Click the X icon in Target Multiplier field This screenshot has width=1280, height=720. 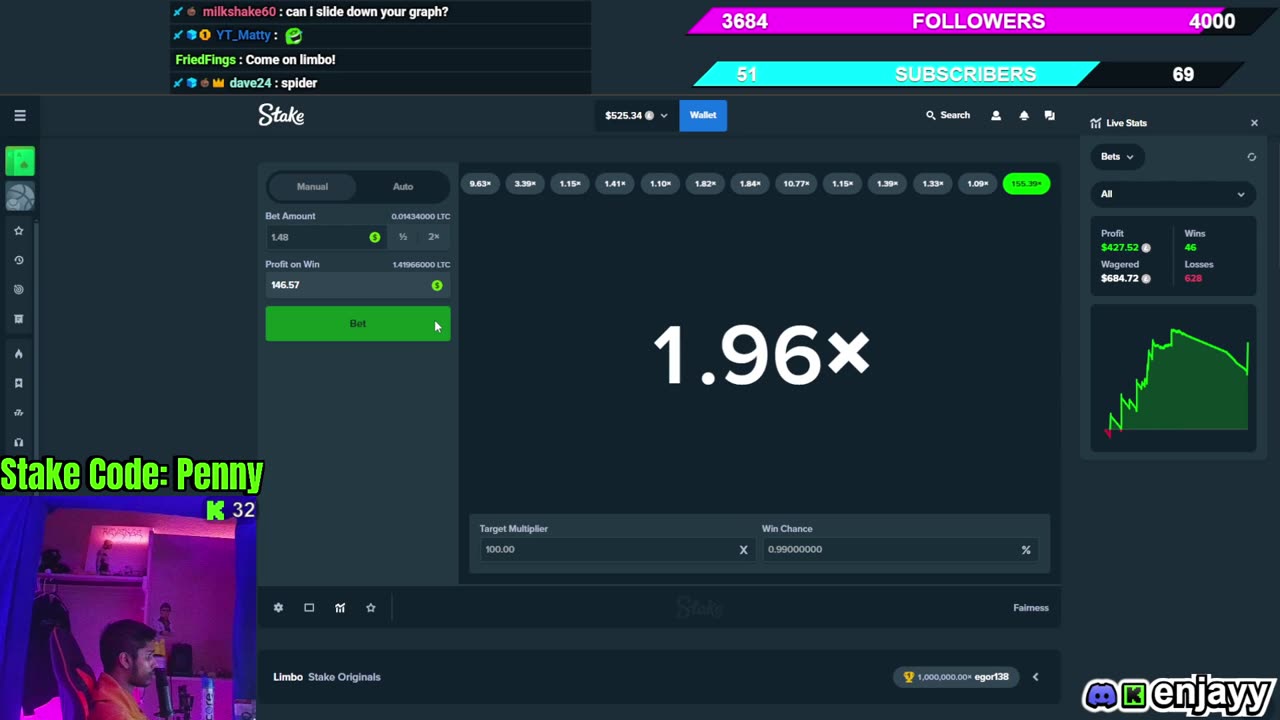click(x=743, y=549)
